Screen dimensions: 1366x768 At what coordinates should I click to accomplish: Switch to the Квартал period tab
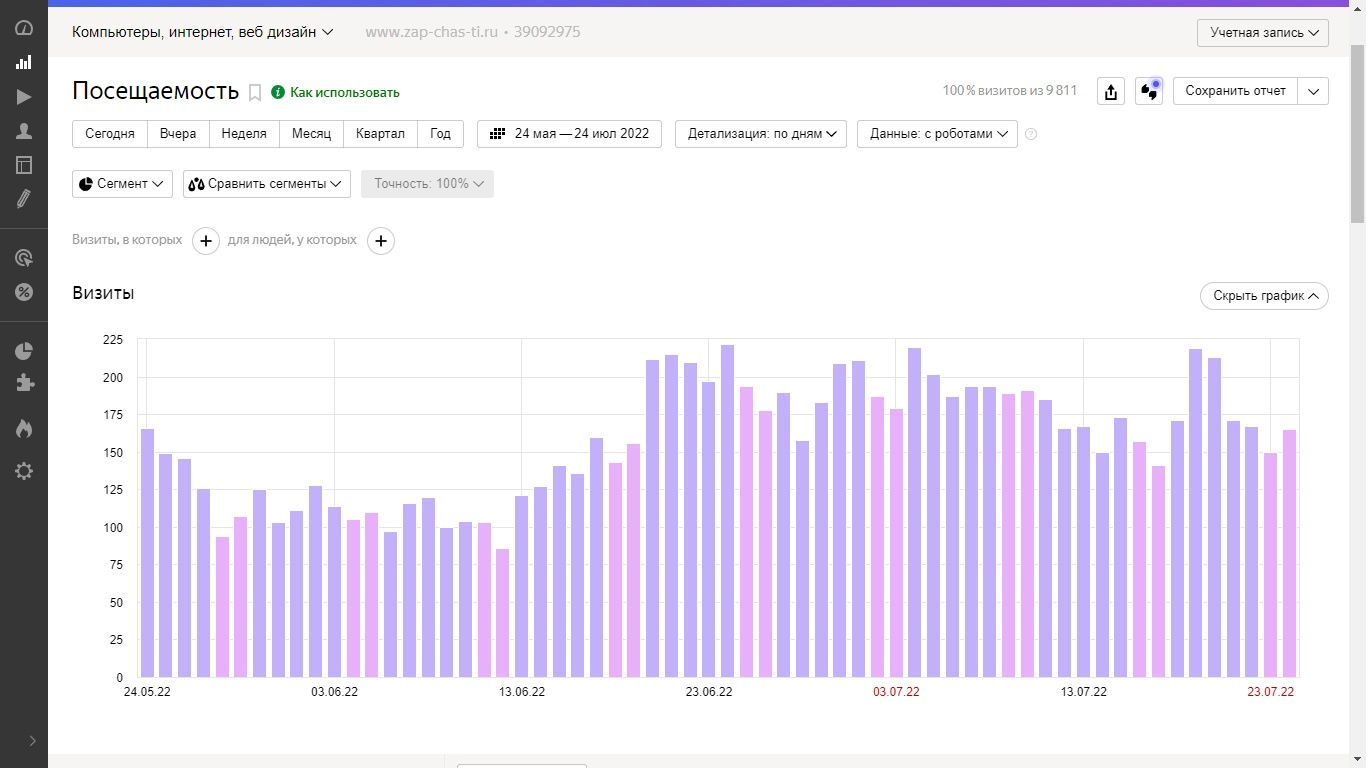380,134
